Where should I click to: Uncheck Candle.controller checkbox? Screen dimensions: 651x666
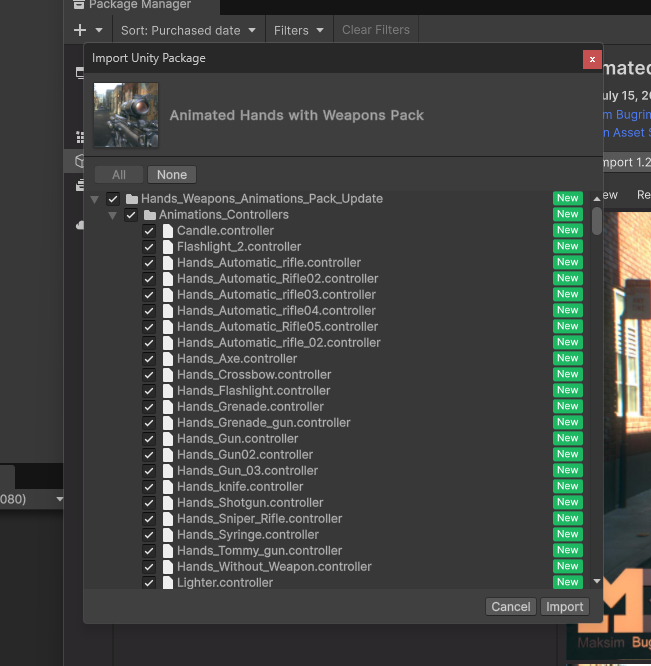click(149, 231)
